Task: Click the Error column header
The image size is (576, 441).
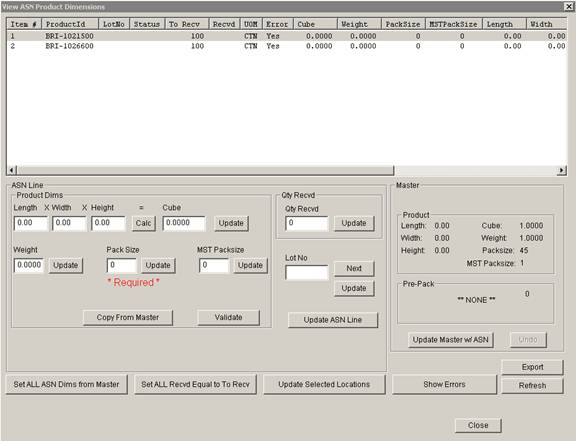Action: pos(278,24)
